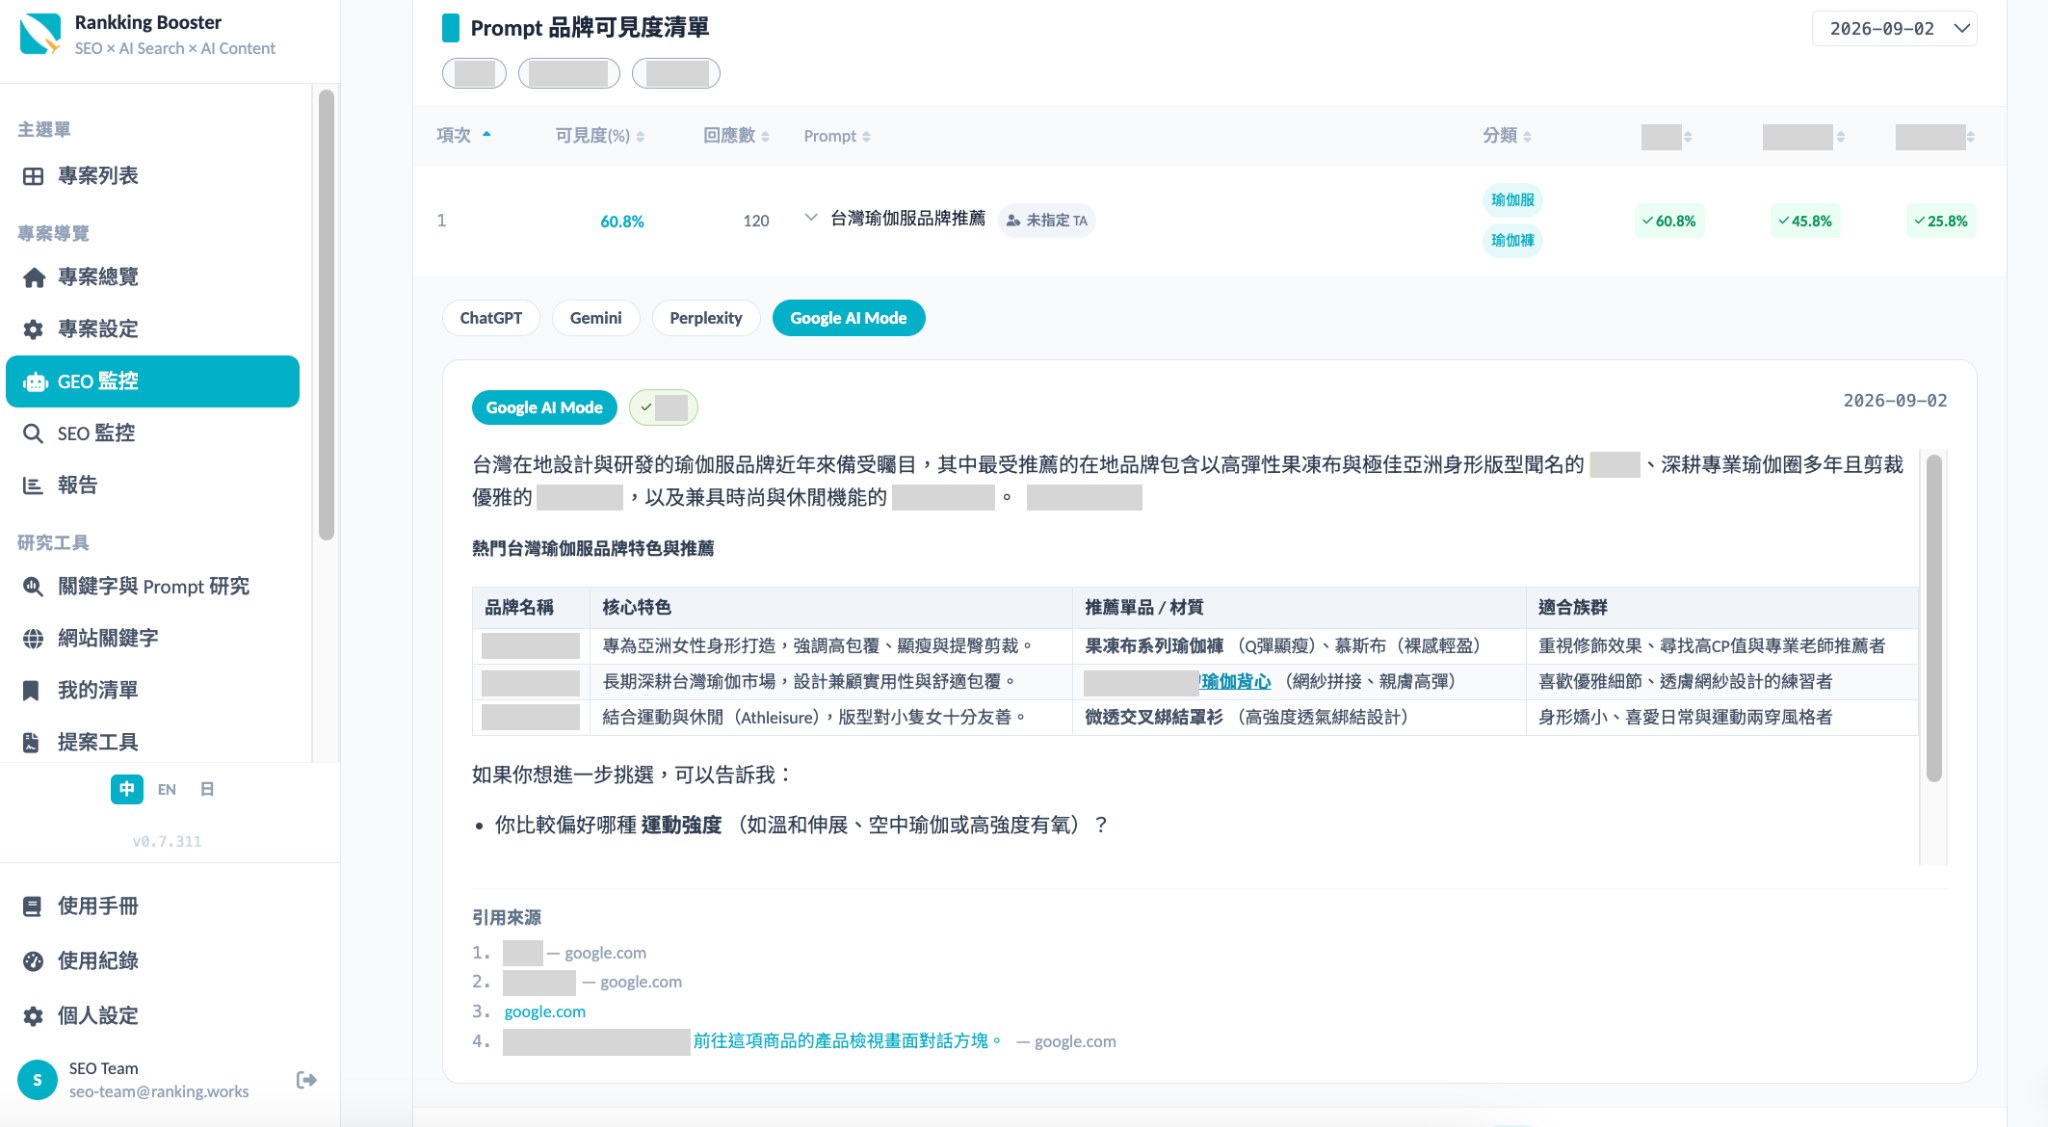
Task: Click the 使用手冊 book icon
Action: [32, 906]
